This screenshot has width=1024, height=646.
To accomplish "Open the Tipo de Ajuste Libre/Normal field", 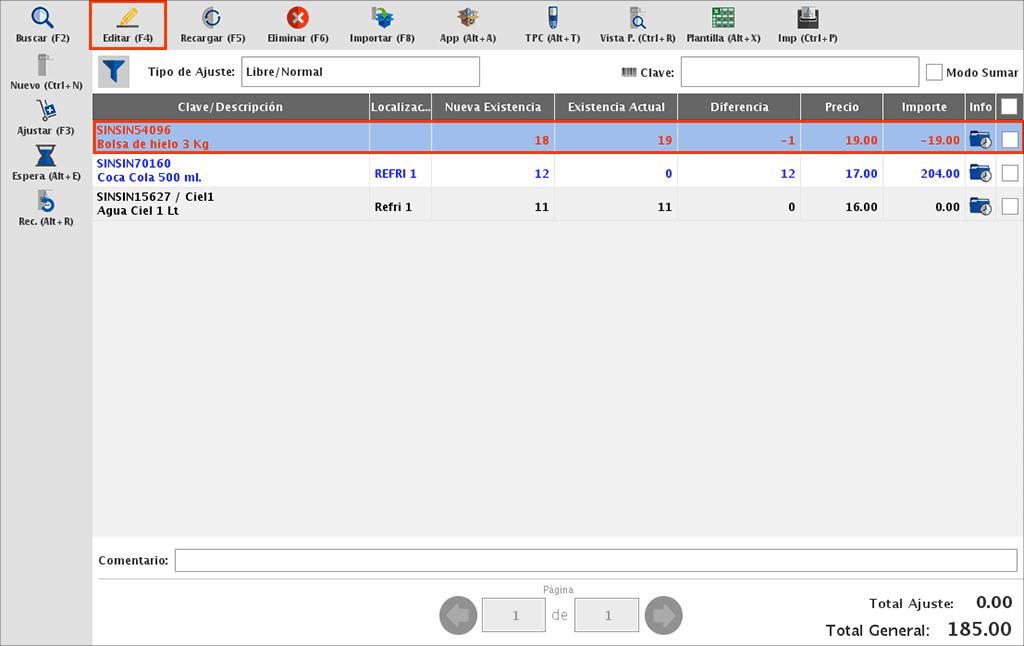I will 360,72.
